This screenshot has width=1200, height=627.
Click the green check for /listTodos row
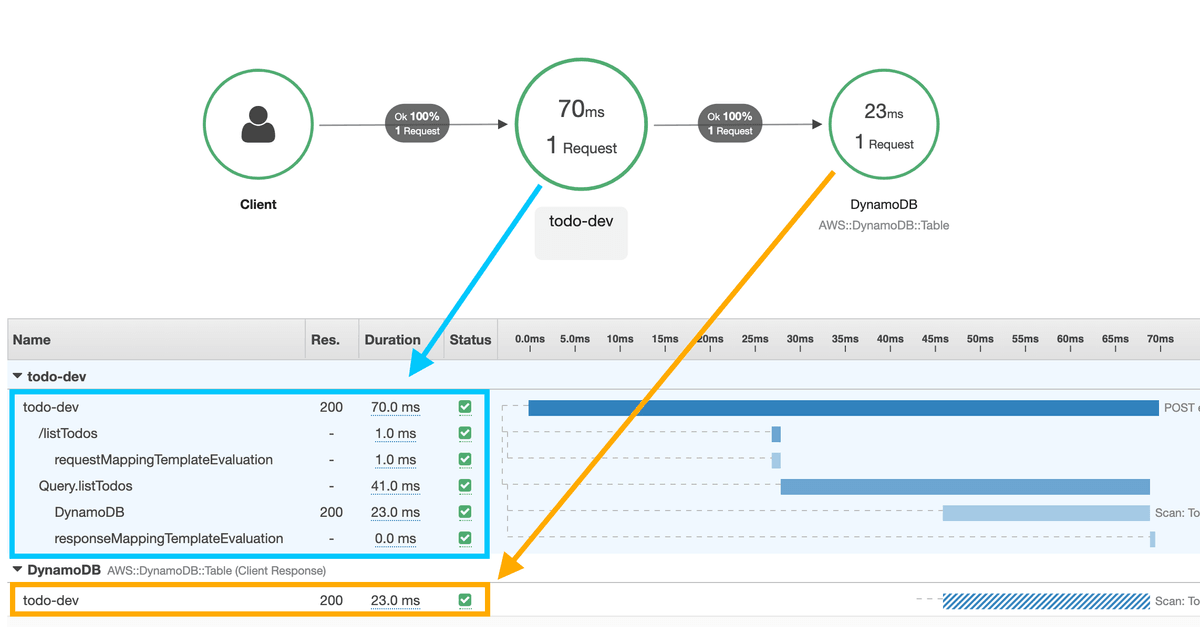[464, 433]
